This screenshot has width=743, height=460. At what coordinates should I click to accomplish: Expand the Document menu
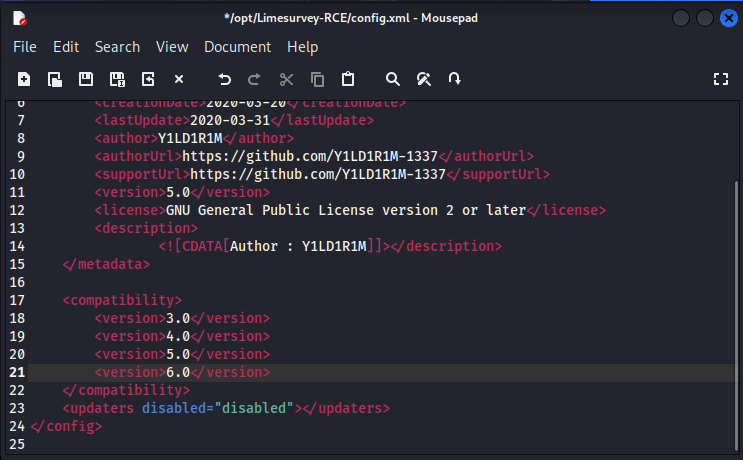[237, 47]
